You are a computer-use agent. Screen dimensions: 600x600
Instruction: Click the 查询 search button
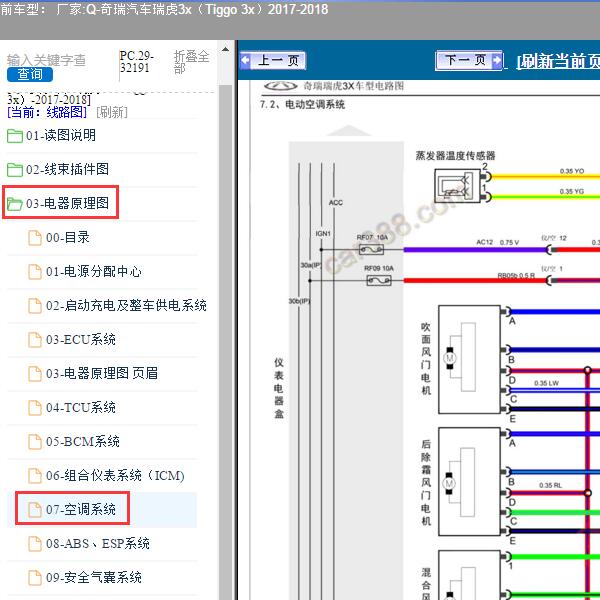(29, 74)
